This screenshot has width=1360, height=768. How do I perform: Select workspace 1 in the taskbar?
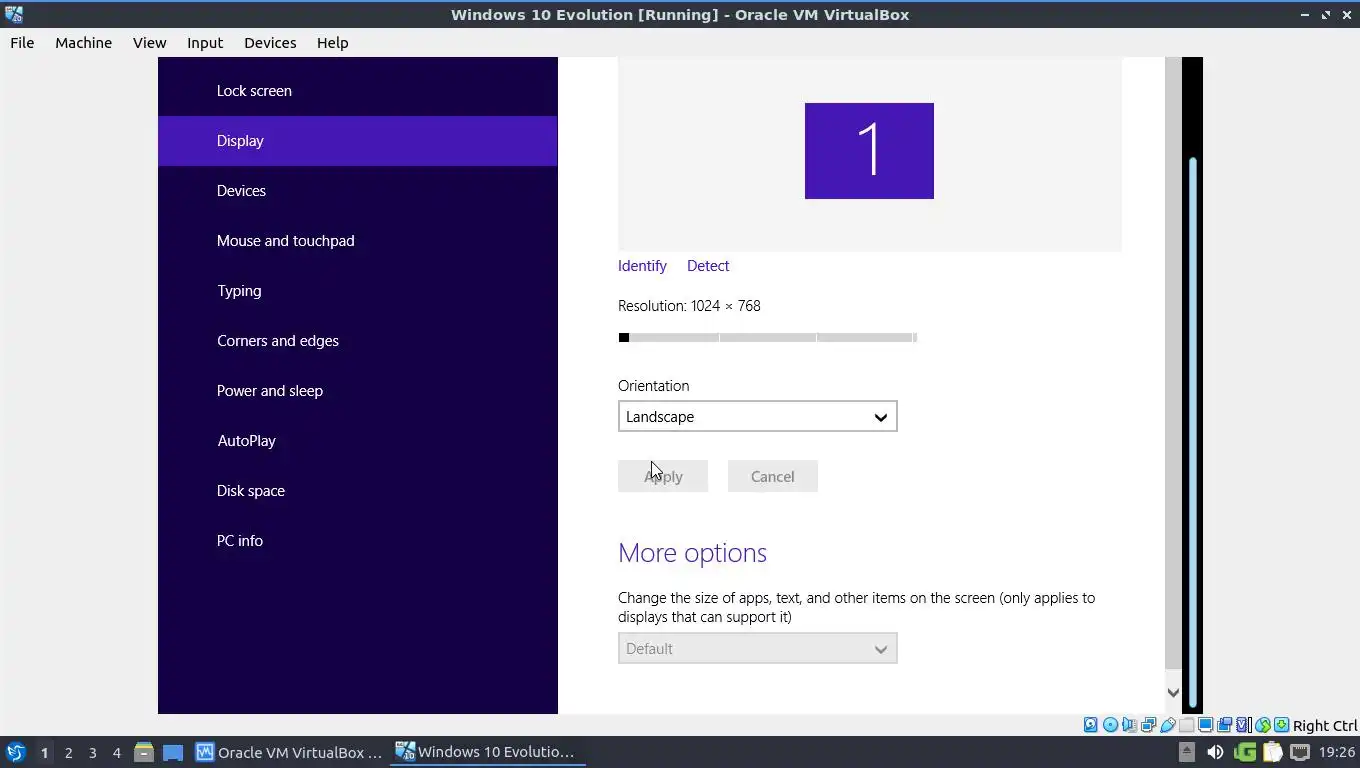pos(44,752)
